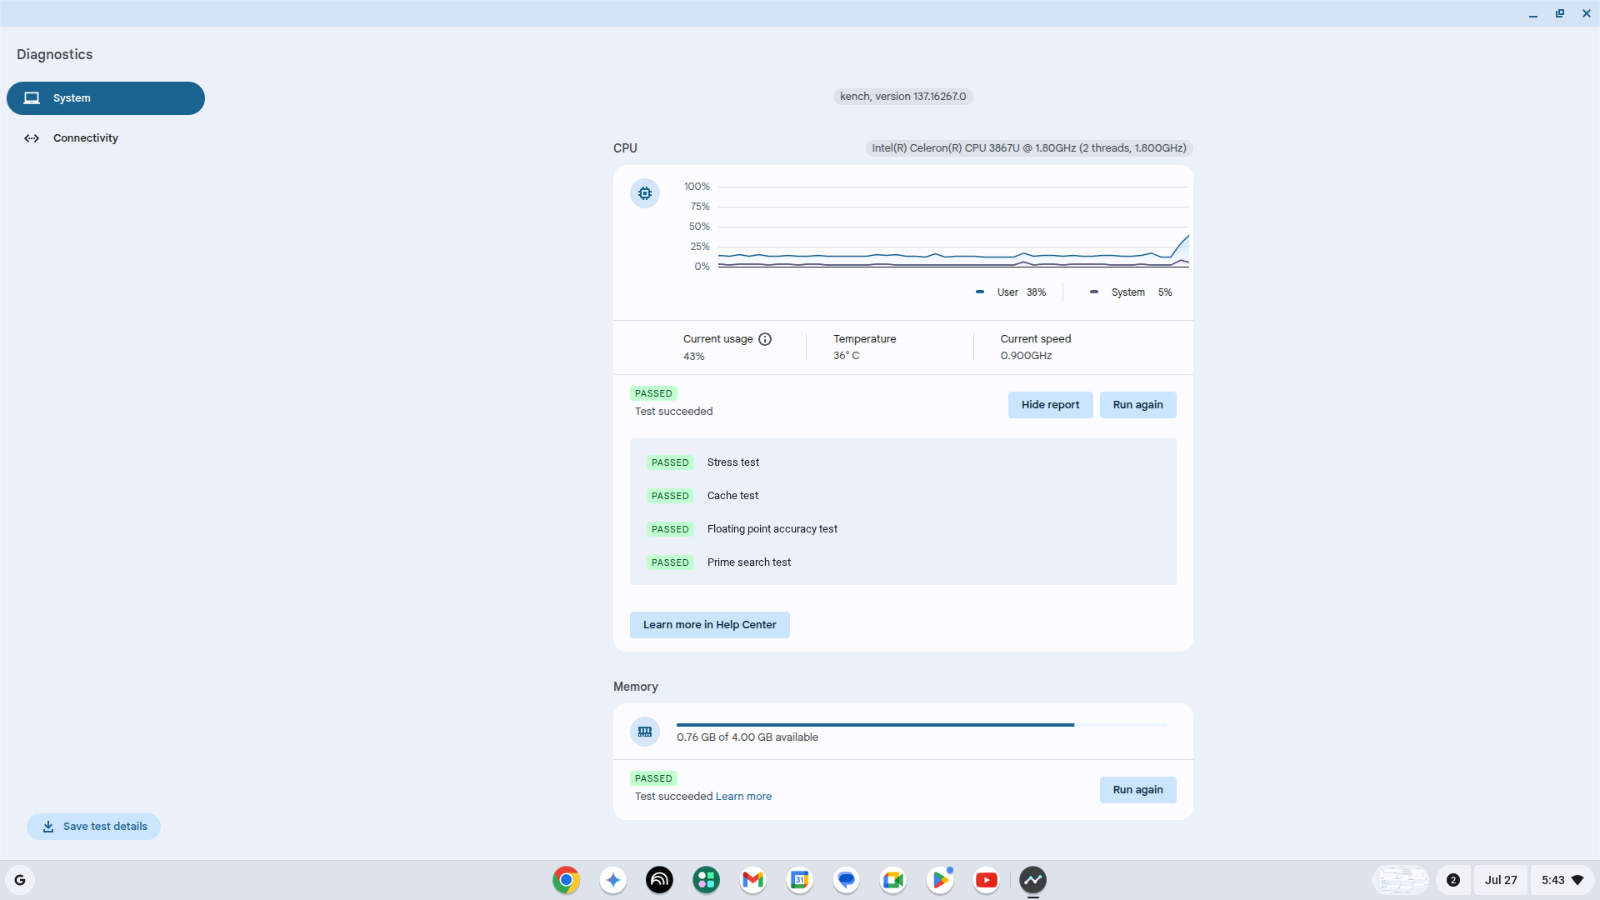This screenshot has width=1600, height=900.
Task: Run the Memory test again
Action: click(x=1137, y=790)
